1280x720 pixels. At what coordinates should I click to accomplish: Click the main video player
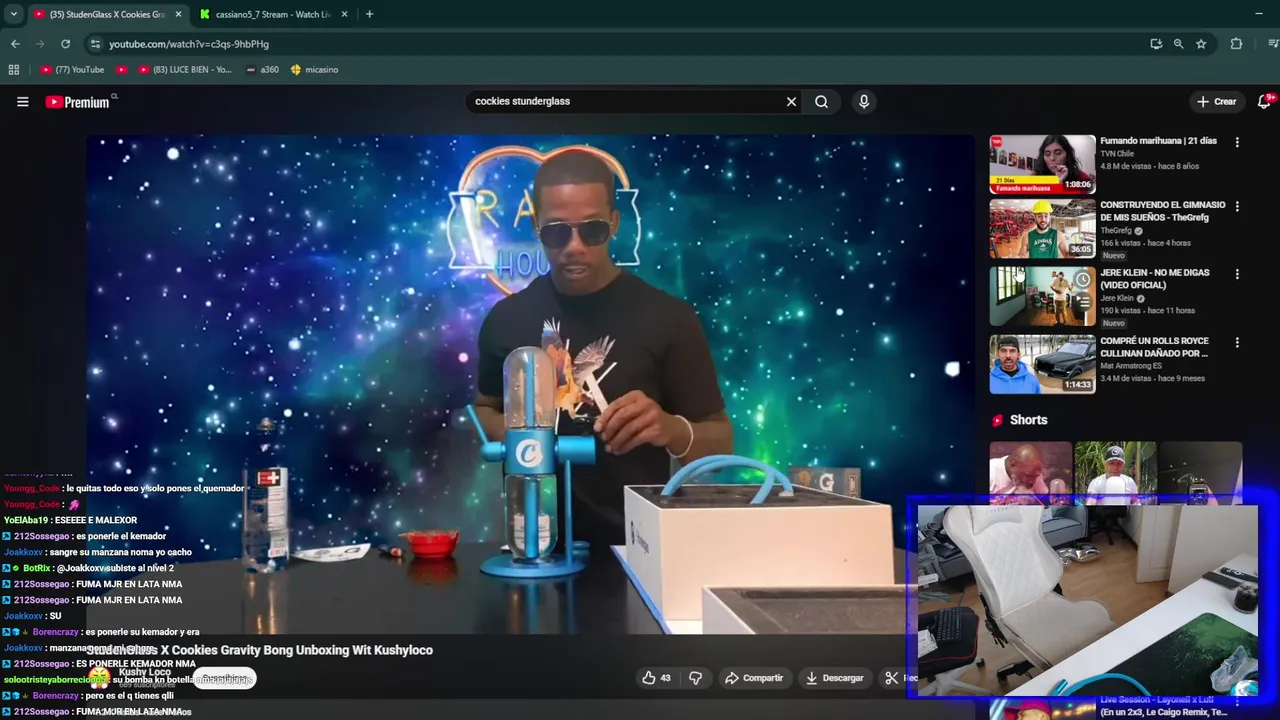(x=530, y=385)
